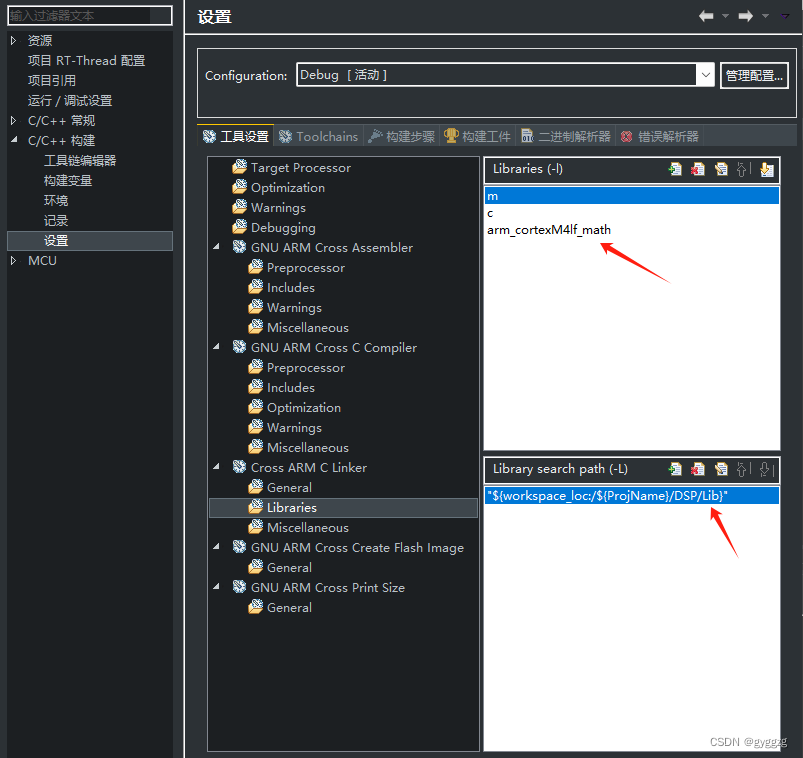
Task: Open the Configuration dropdown
Action: [706, 75]
